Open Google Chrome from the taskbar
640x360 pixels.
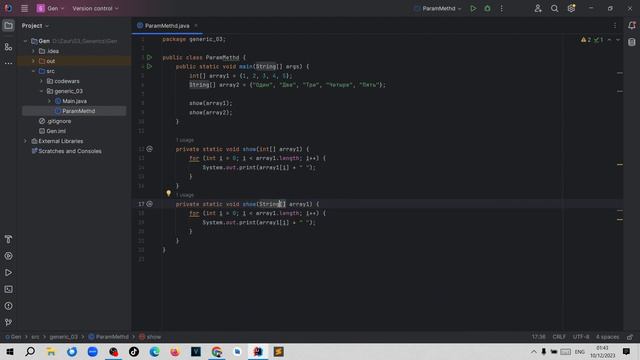[217, 351]
